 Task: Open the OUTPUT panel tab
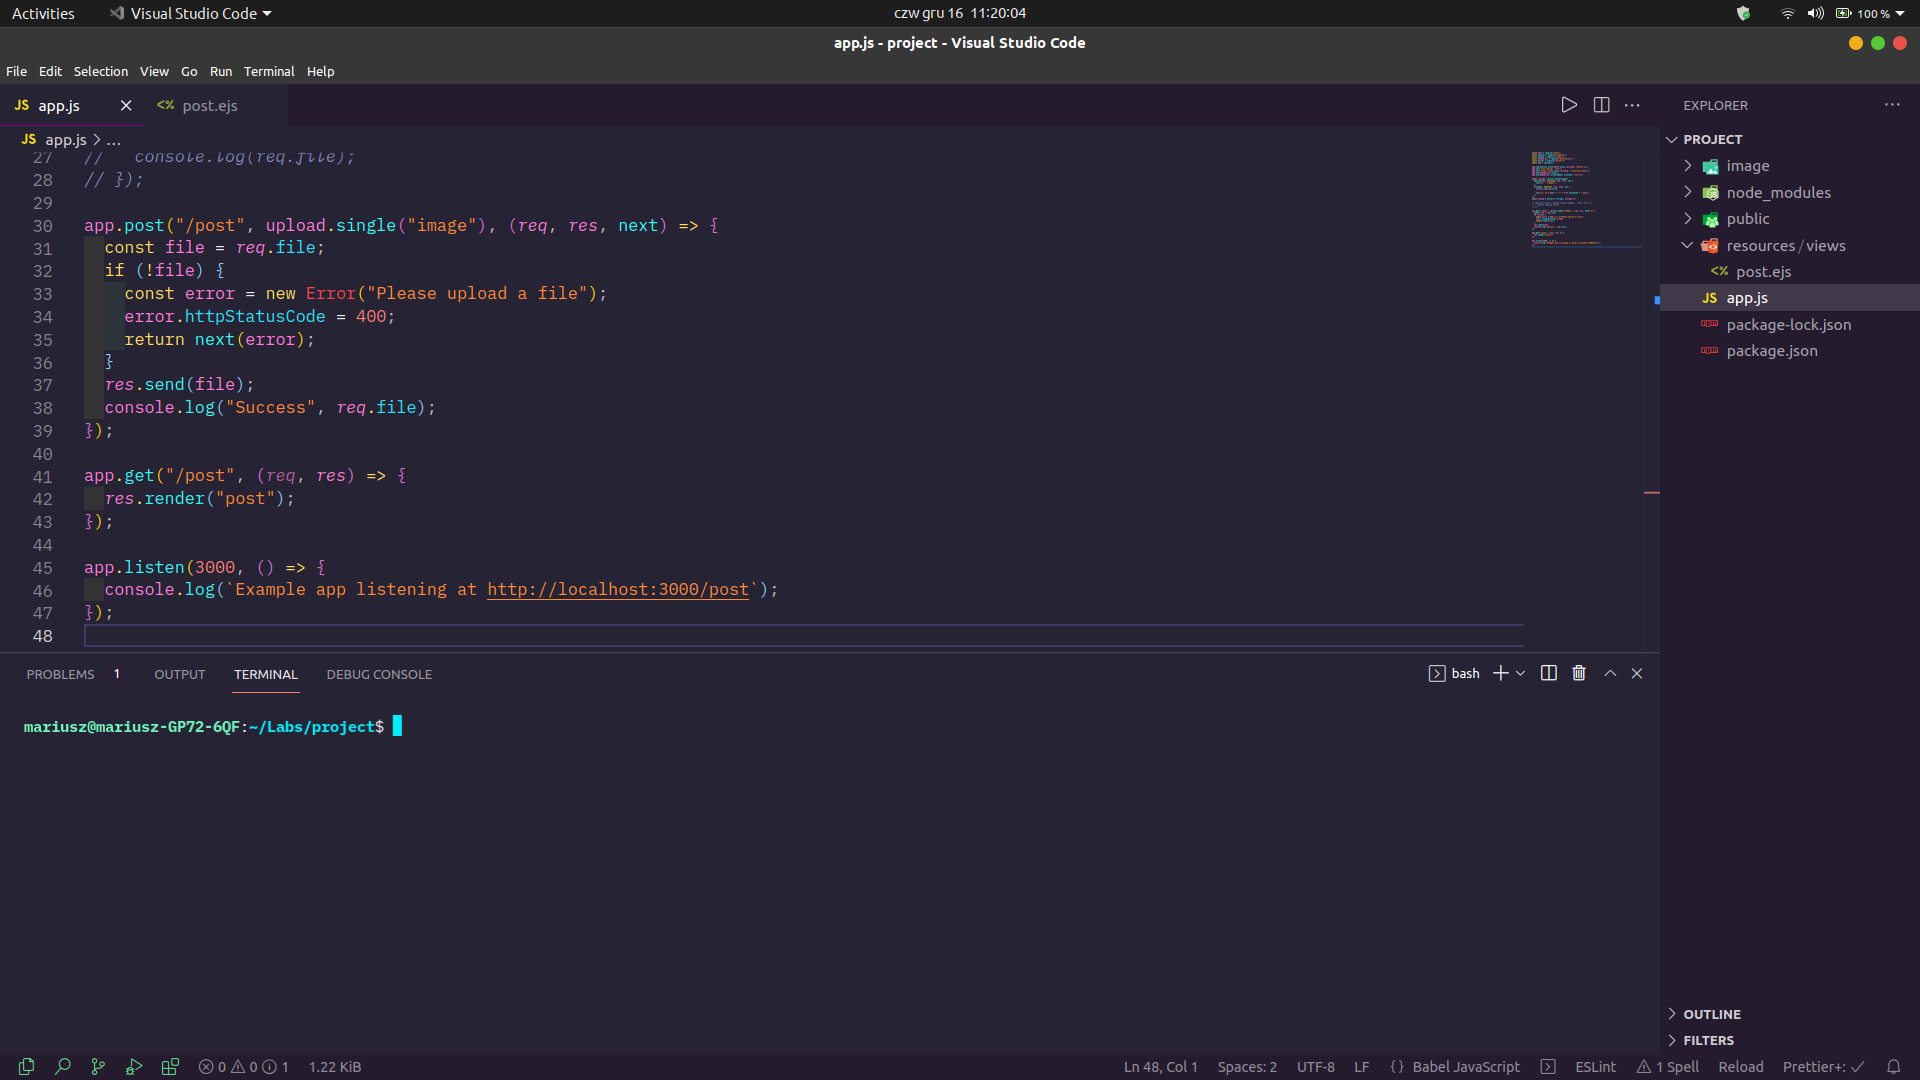[180, 675]
